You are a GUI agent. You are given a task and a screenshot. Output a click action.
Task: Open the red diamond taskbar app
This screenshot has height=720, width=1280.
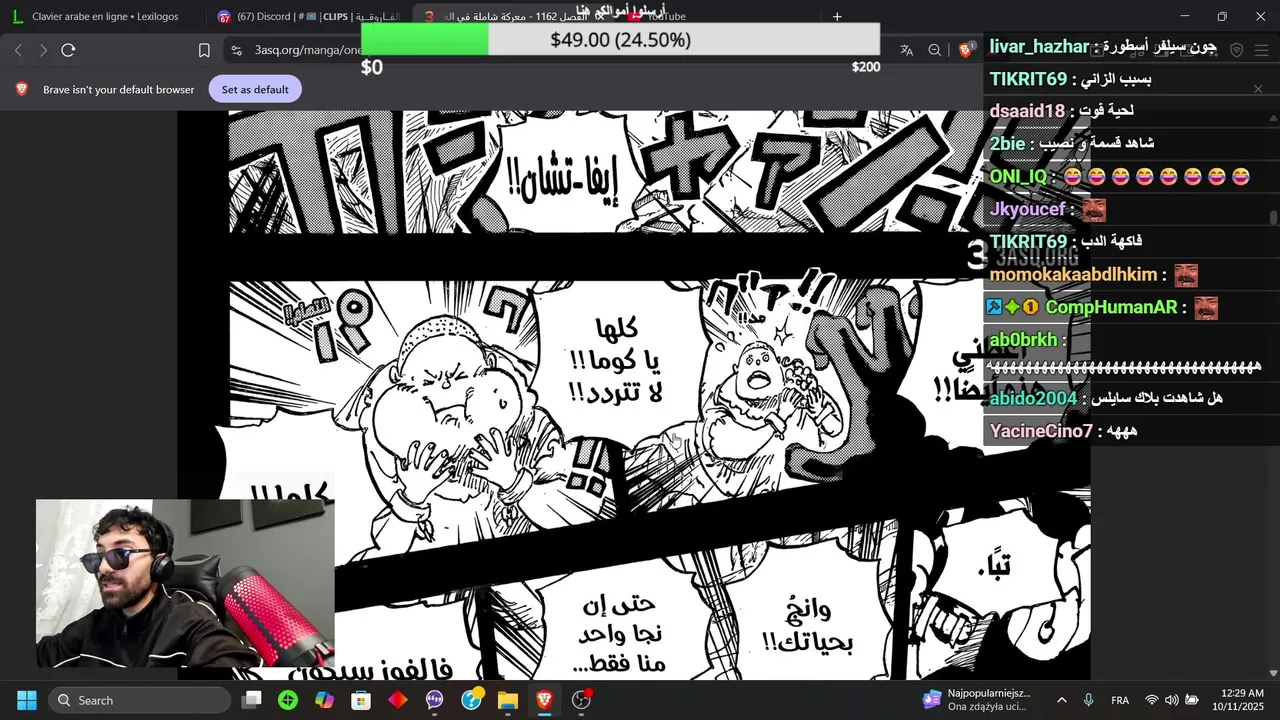[x=398, y=700]
